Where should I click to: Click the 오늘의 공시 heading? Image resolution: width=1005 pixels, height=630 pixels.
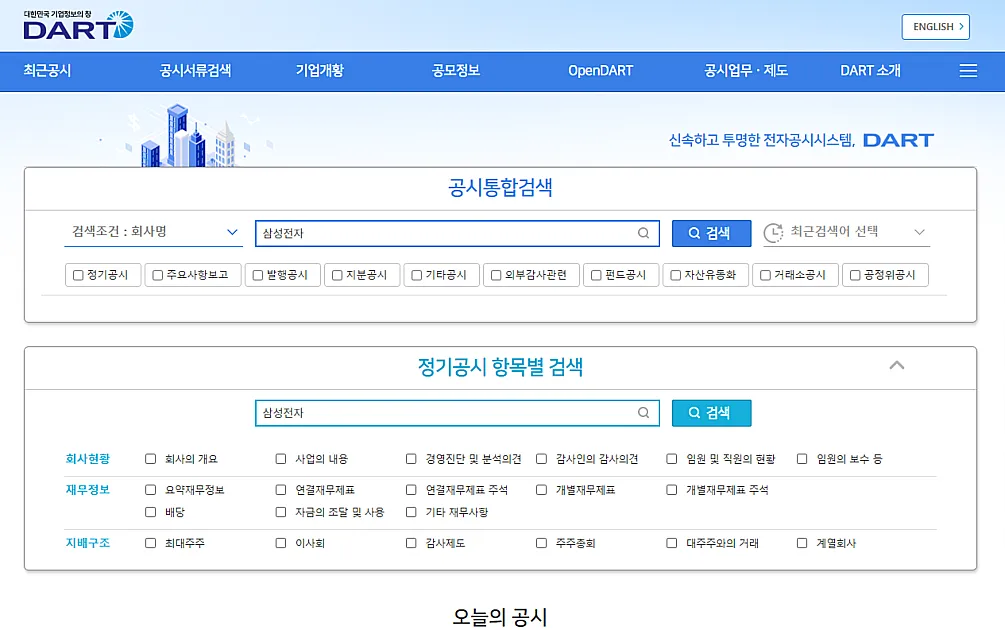(x=500, y=617)
